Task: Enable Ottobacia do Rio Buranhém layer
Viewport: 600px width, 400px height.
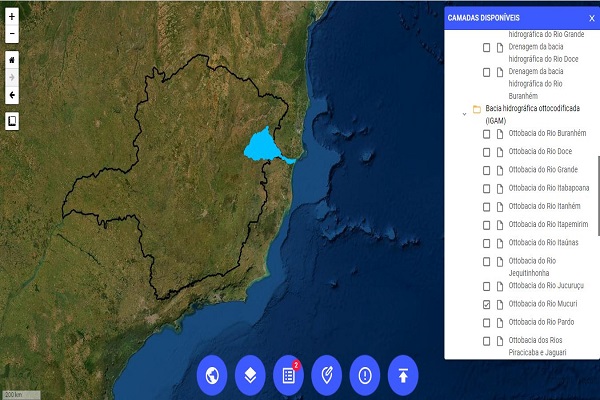Action: click(486, 134)
